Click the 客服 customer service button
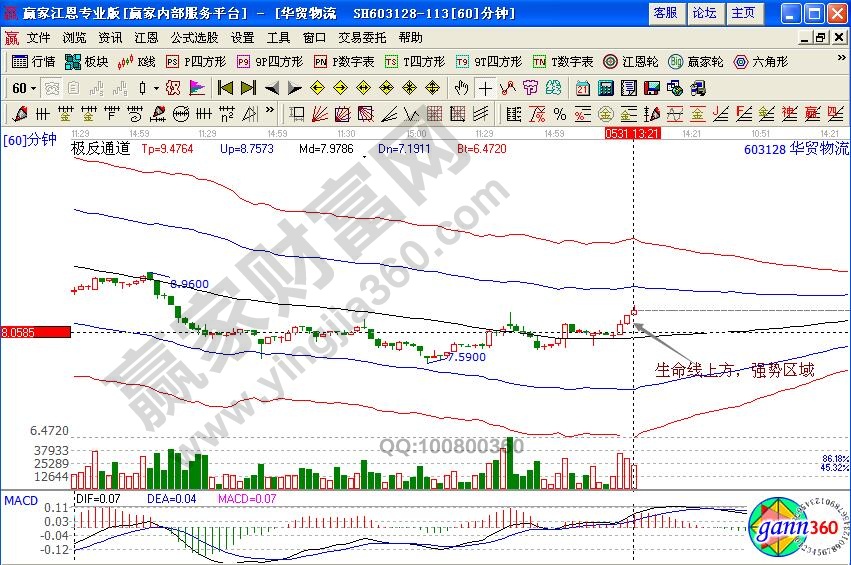 pyautogui.click(x=665, y=13)
